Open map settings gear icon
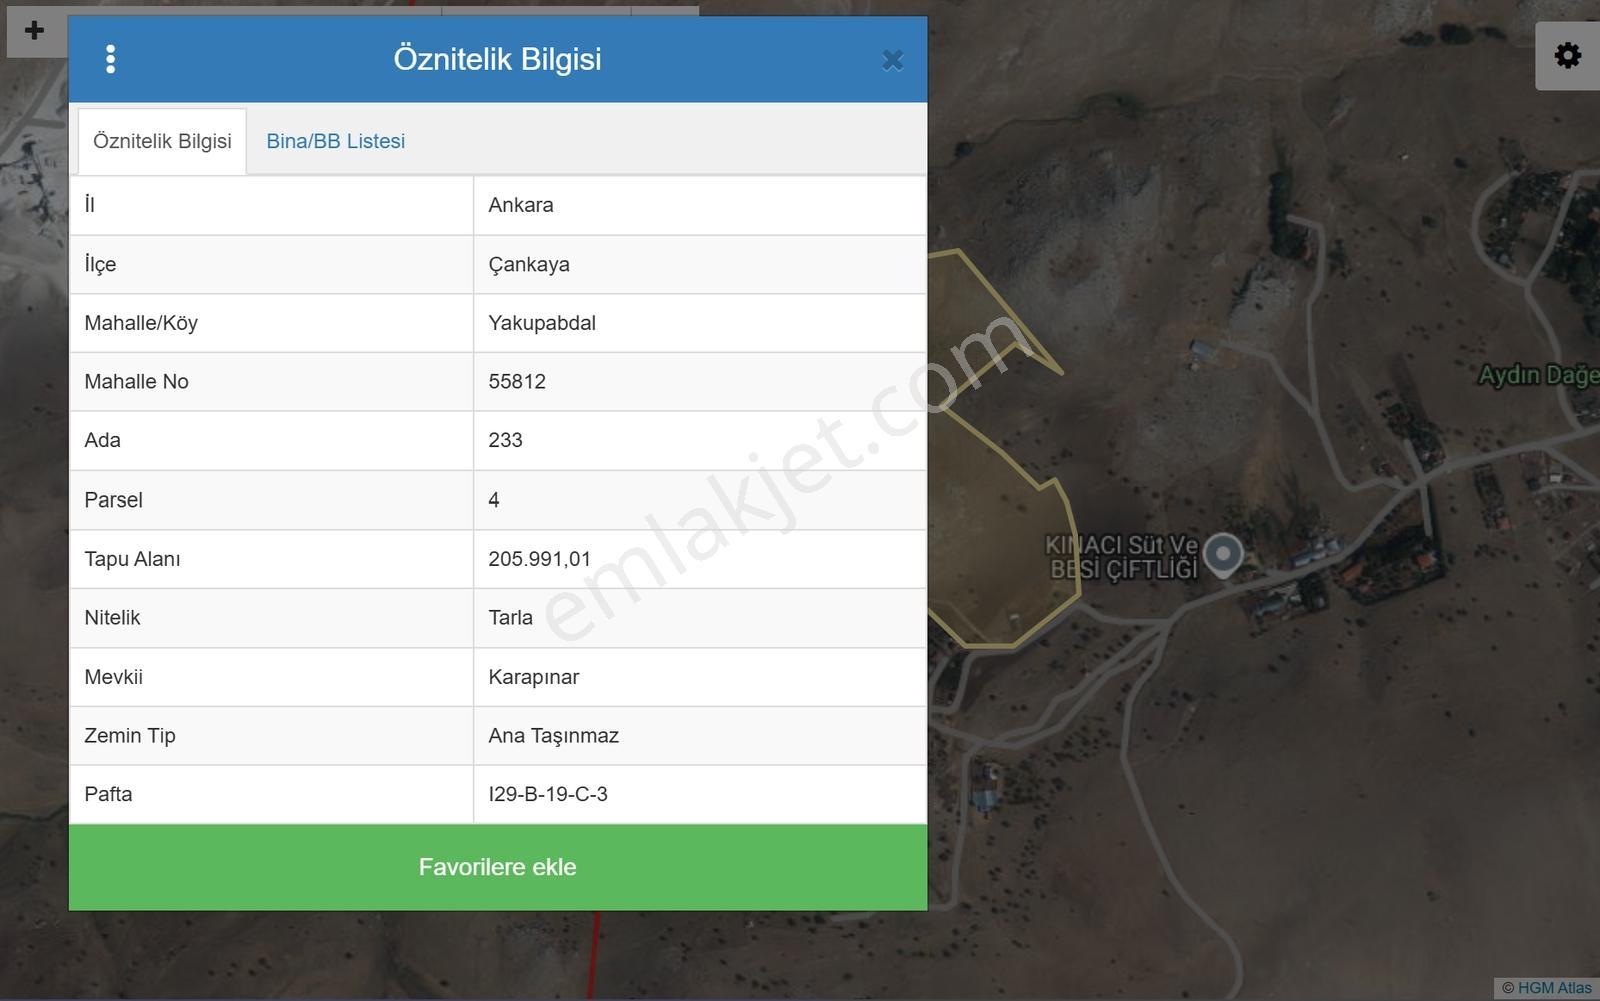The height and width of the screenshot is (1001, 1600). coord(1567,55)
